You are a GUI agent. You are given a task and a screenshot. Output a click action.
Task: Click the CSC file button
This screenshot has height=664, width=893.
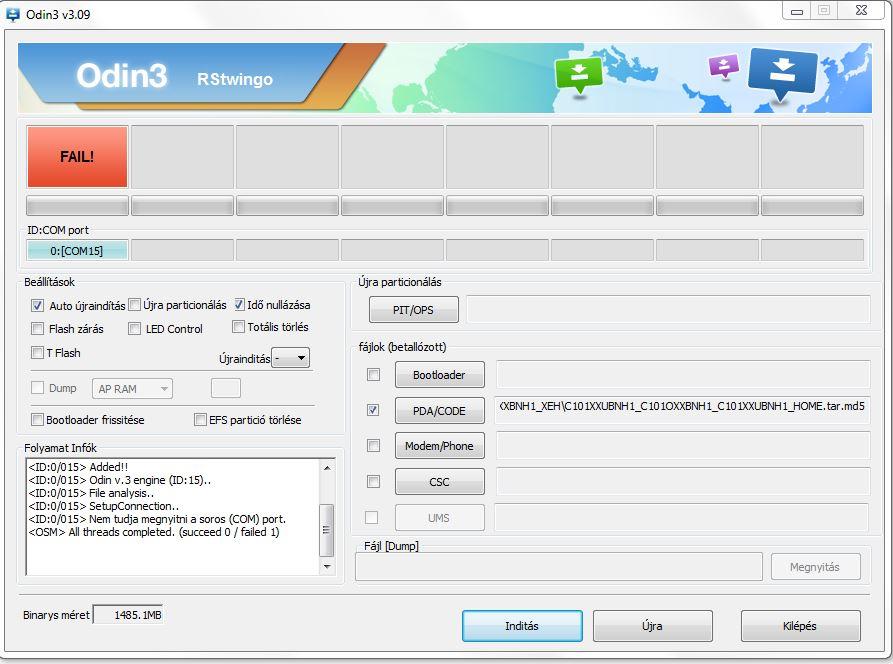coord(440,482)
